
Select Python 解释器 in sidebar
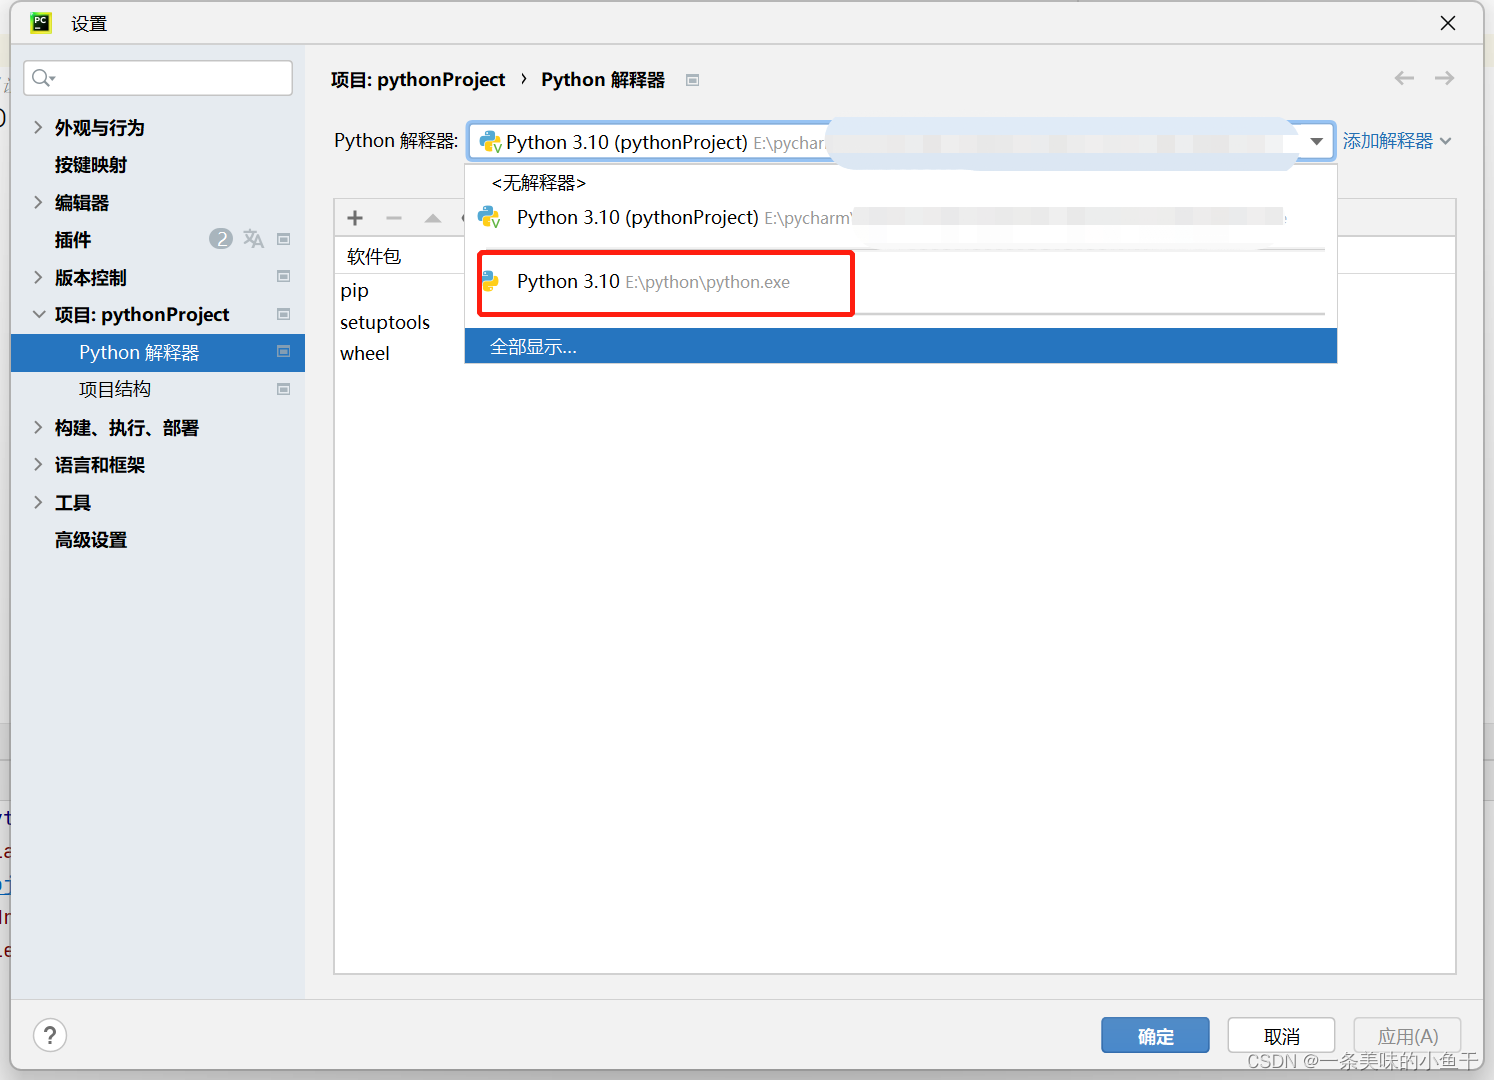(158, 352)
